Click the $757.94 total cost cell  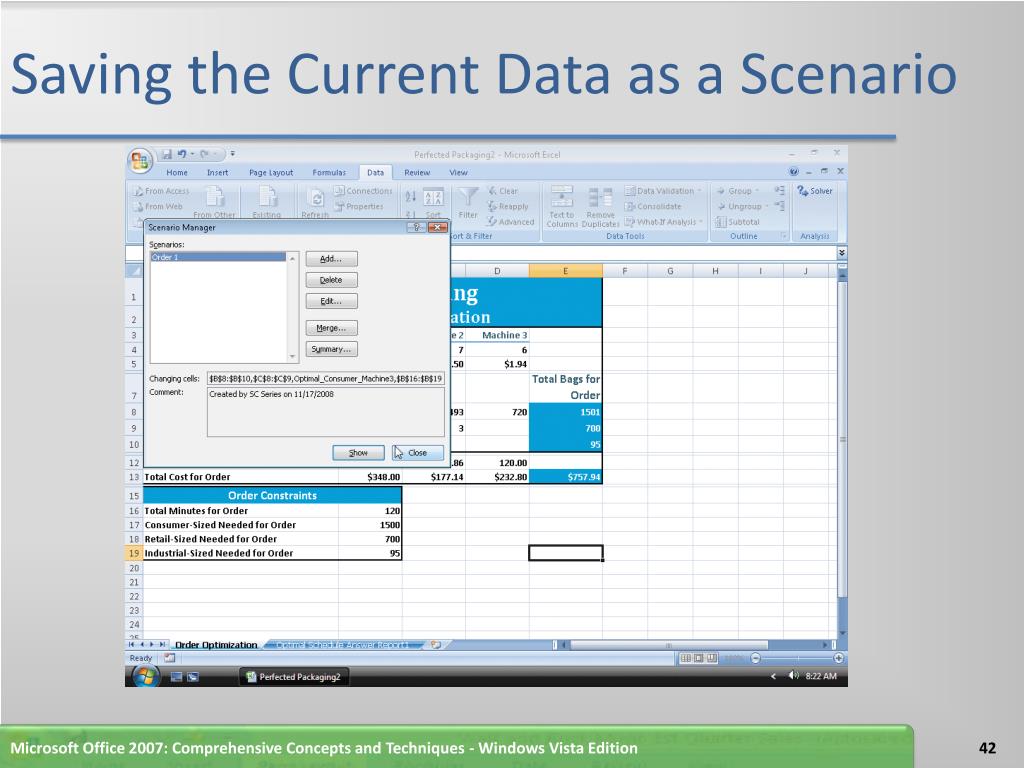pyautogui.click(x=566, y=477)
